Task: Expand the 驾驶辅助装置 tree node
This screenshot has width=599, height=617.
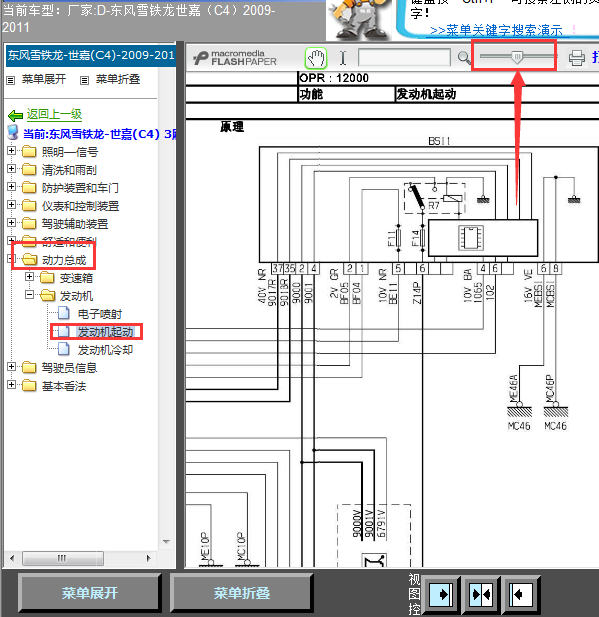Action: coord(11,223)
